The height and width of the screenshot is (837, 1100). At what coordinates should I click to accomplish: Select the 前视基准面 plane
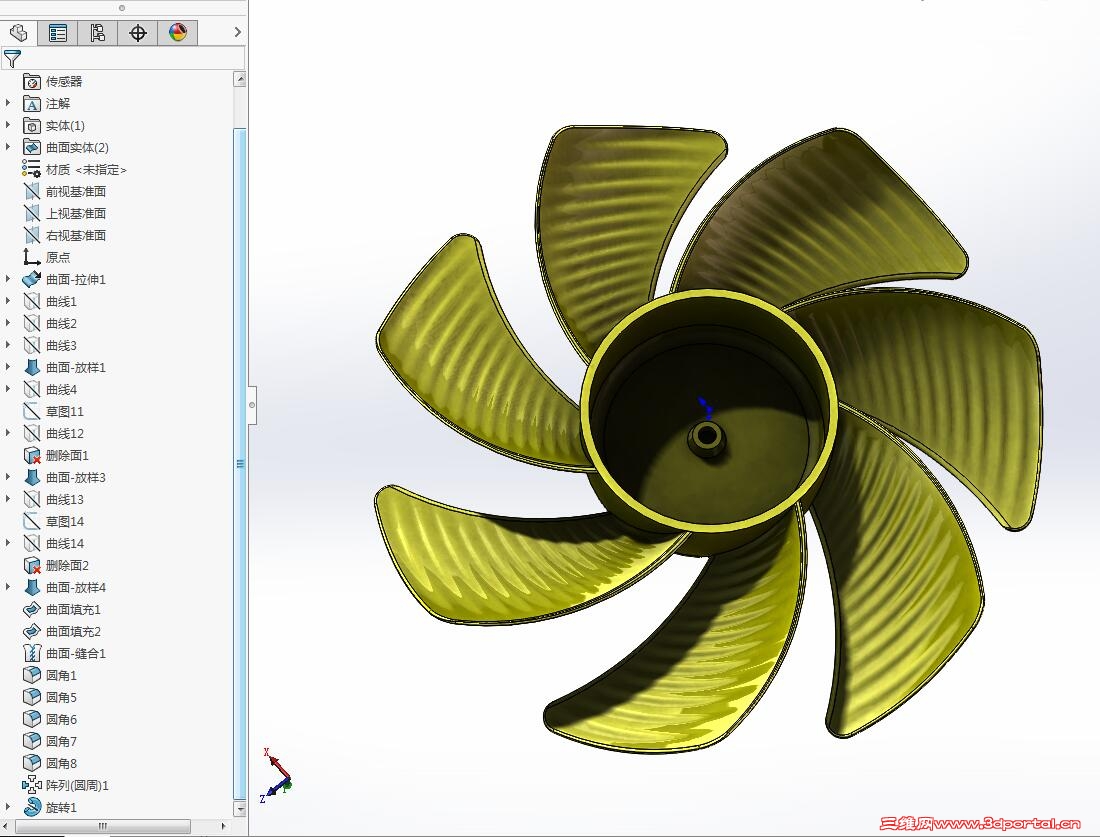tap(75, 192)
